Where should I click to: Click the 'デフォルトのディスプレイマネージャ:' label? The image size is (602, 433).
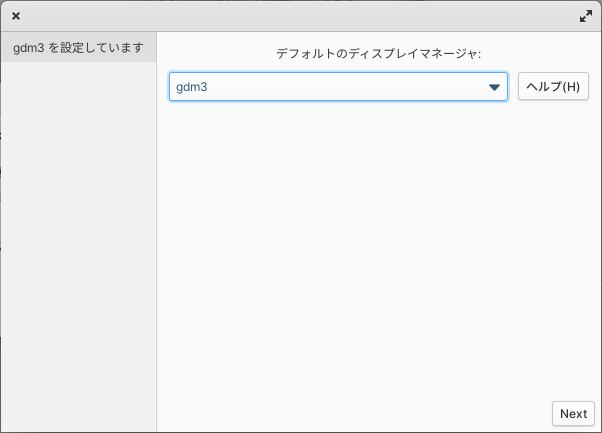(379, 54)
